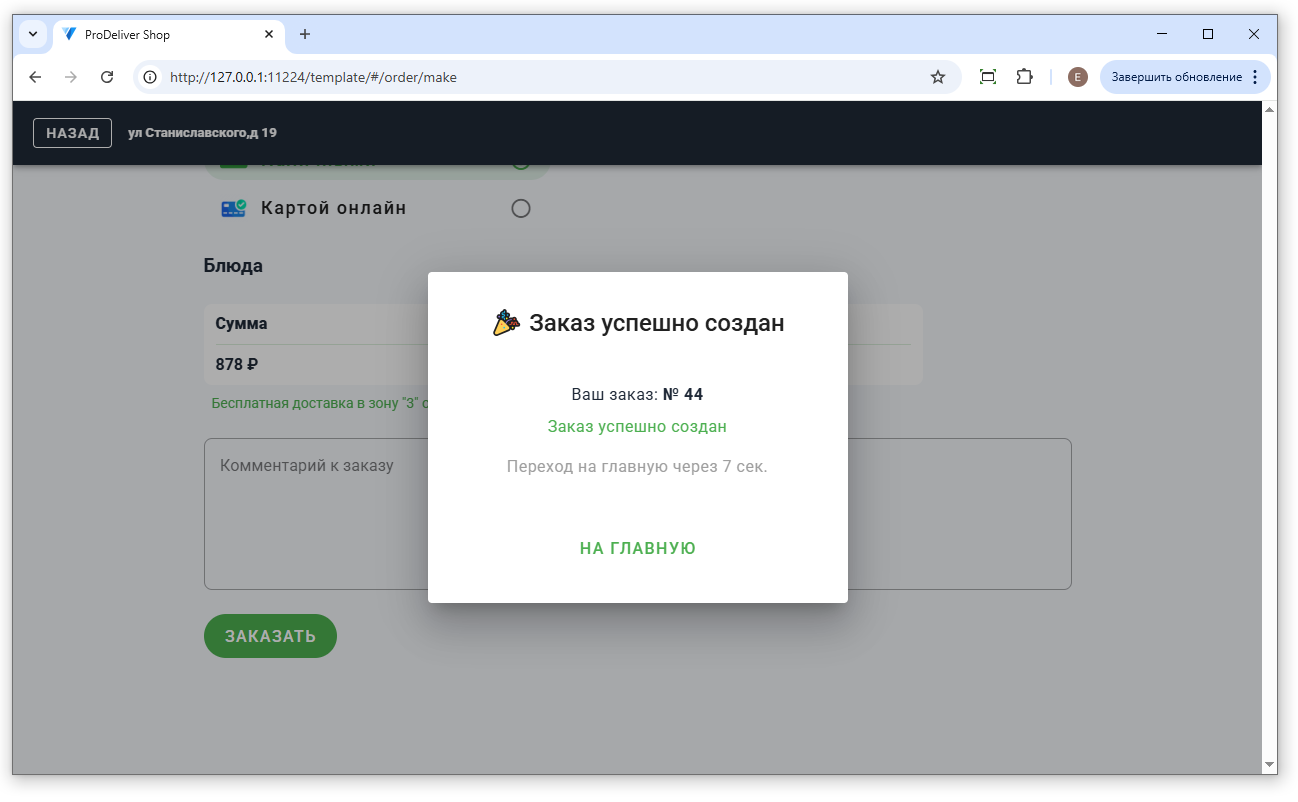Select the Картой онлайн radio button
The width and height of the screenshot is (1298, 802).
[520, 209]
